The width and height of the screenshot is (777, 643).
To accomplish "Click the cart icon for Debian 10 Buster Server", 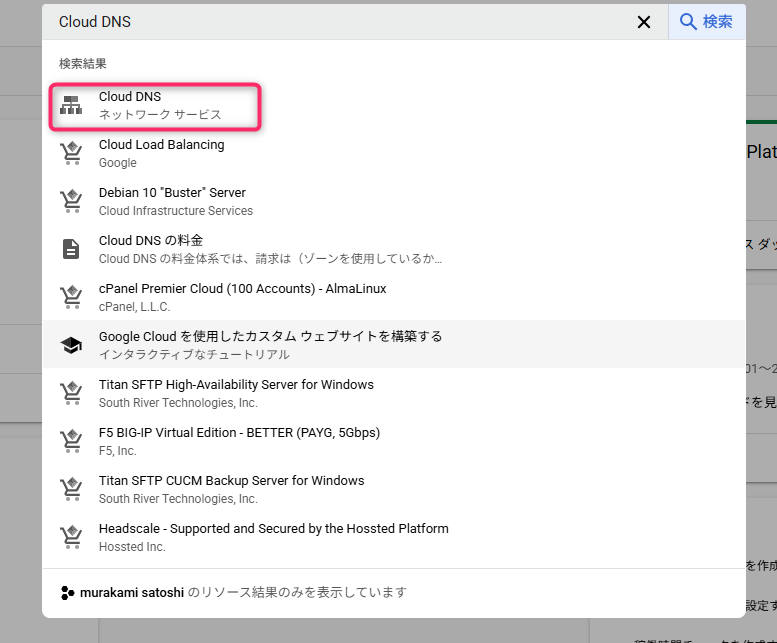I will pyautogui.click(x=71, y=201).
